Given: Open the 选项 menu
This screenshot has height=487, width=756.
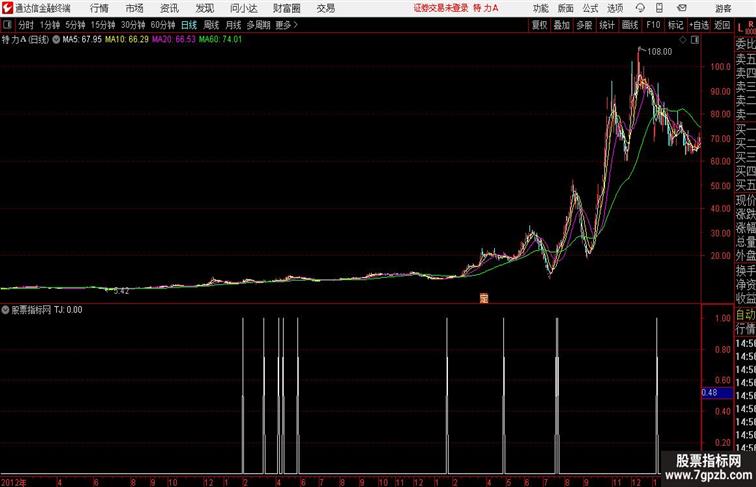Looking at the screenshot, I should coord(615,8).
